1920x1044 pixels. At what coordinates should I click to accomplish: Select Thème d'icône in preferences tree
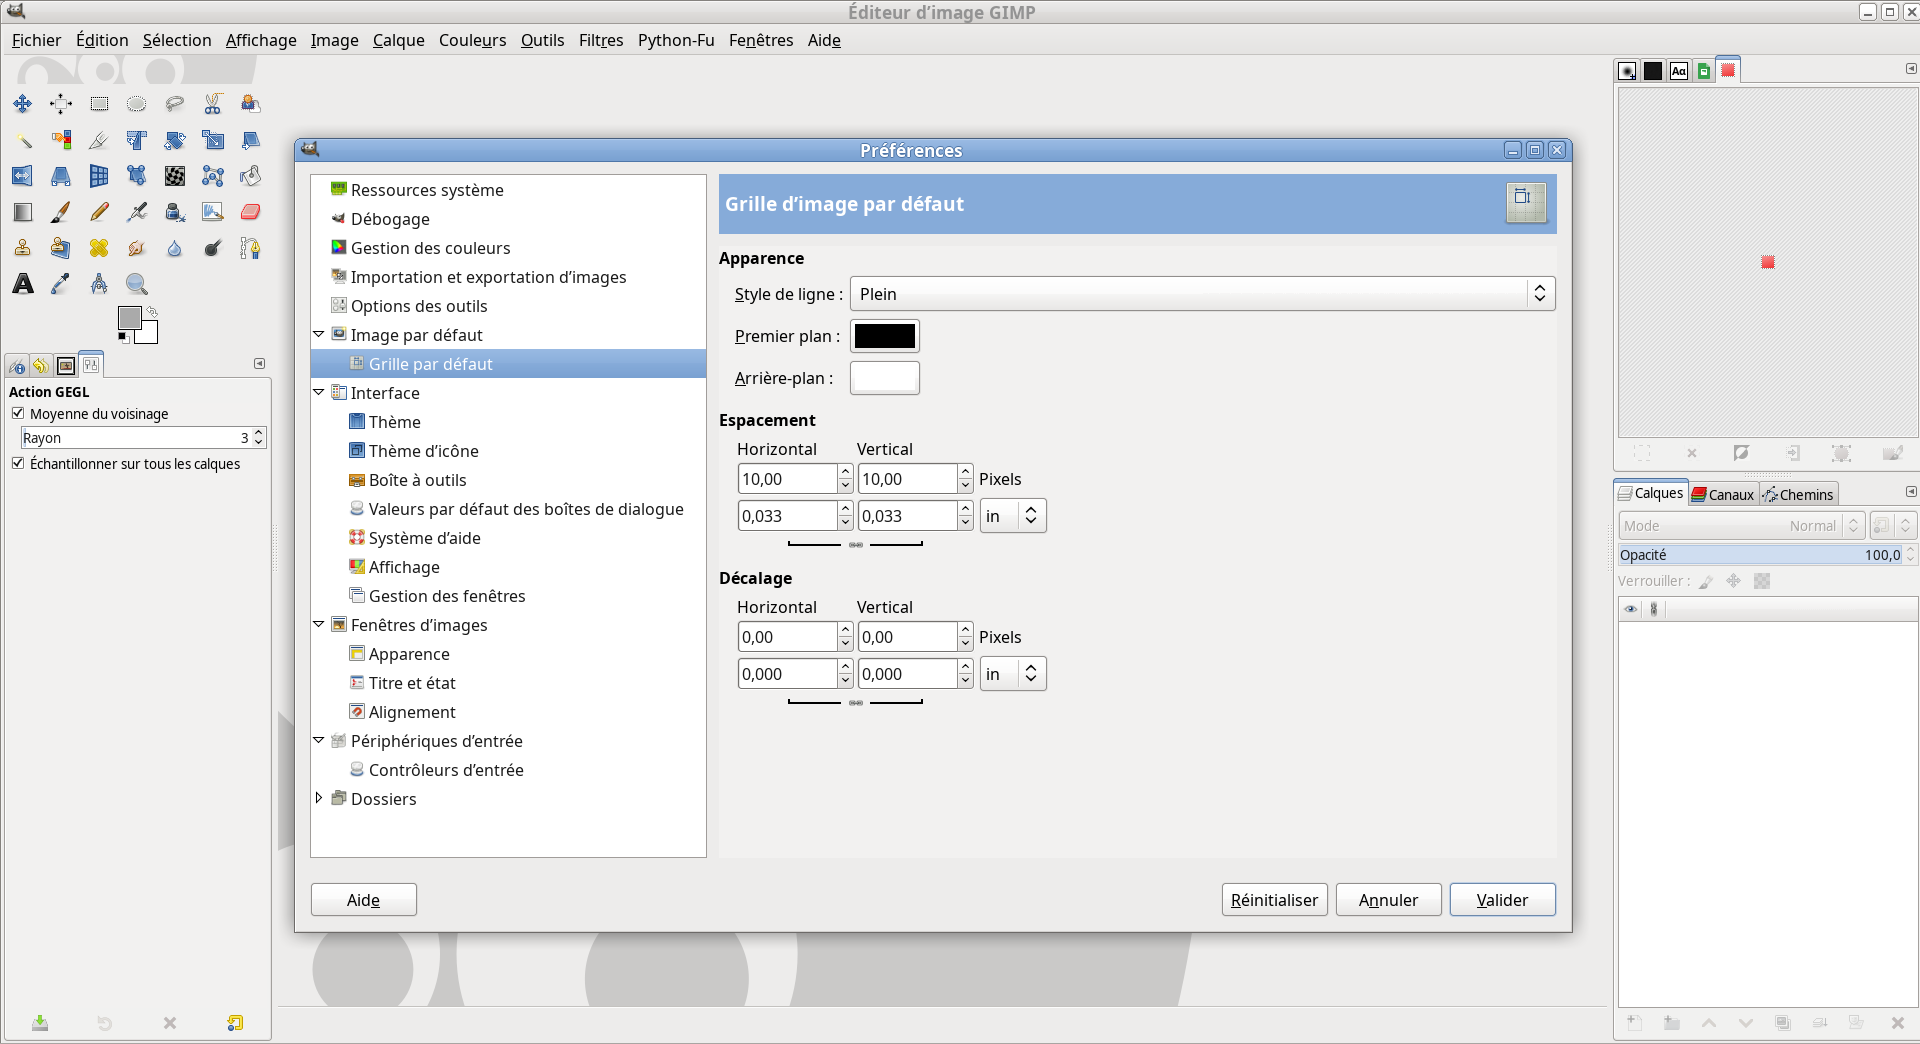(x=424, y=451)
